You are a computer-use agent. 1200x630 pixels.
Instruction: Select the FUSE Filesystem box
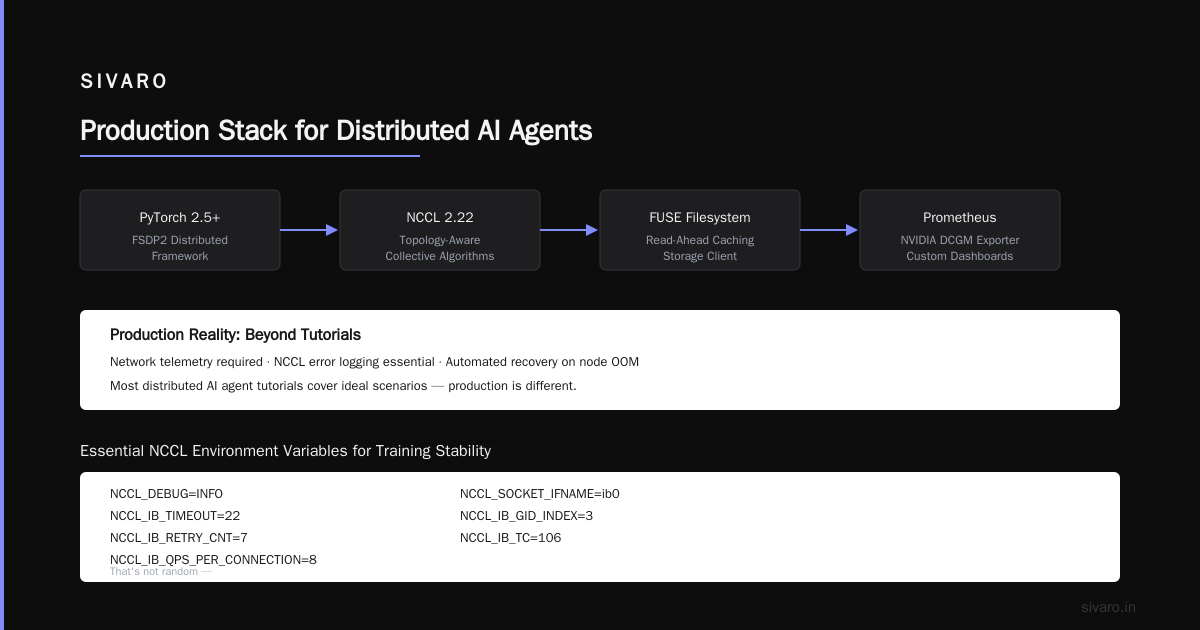pos(700,230)
